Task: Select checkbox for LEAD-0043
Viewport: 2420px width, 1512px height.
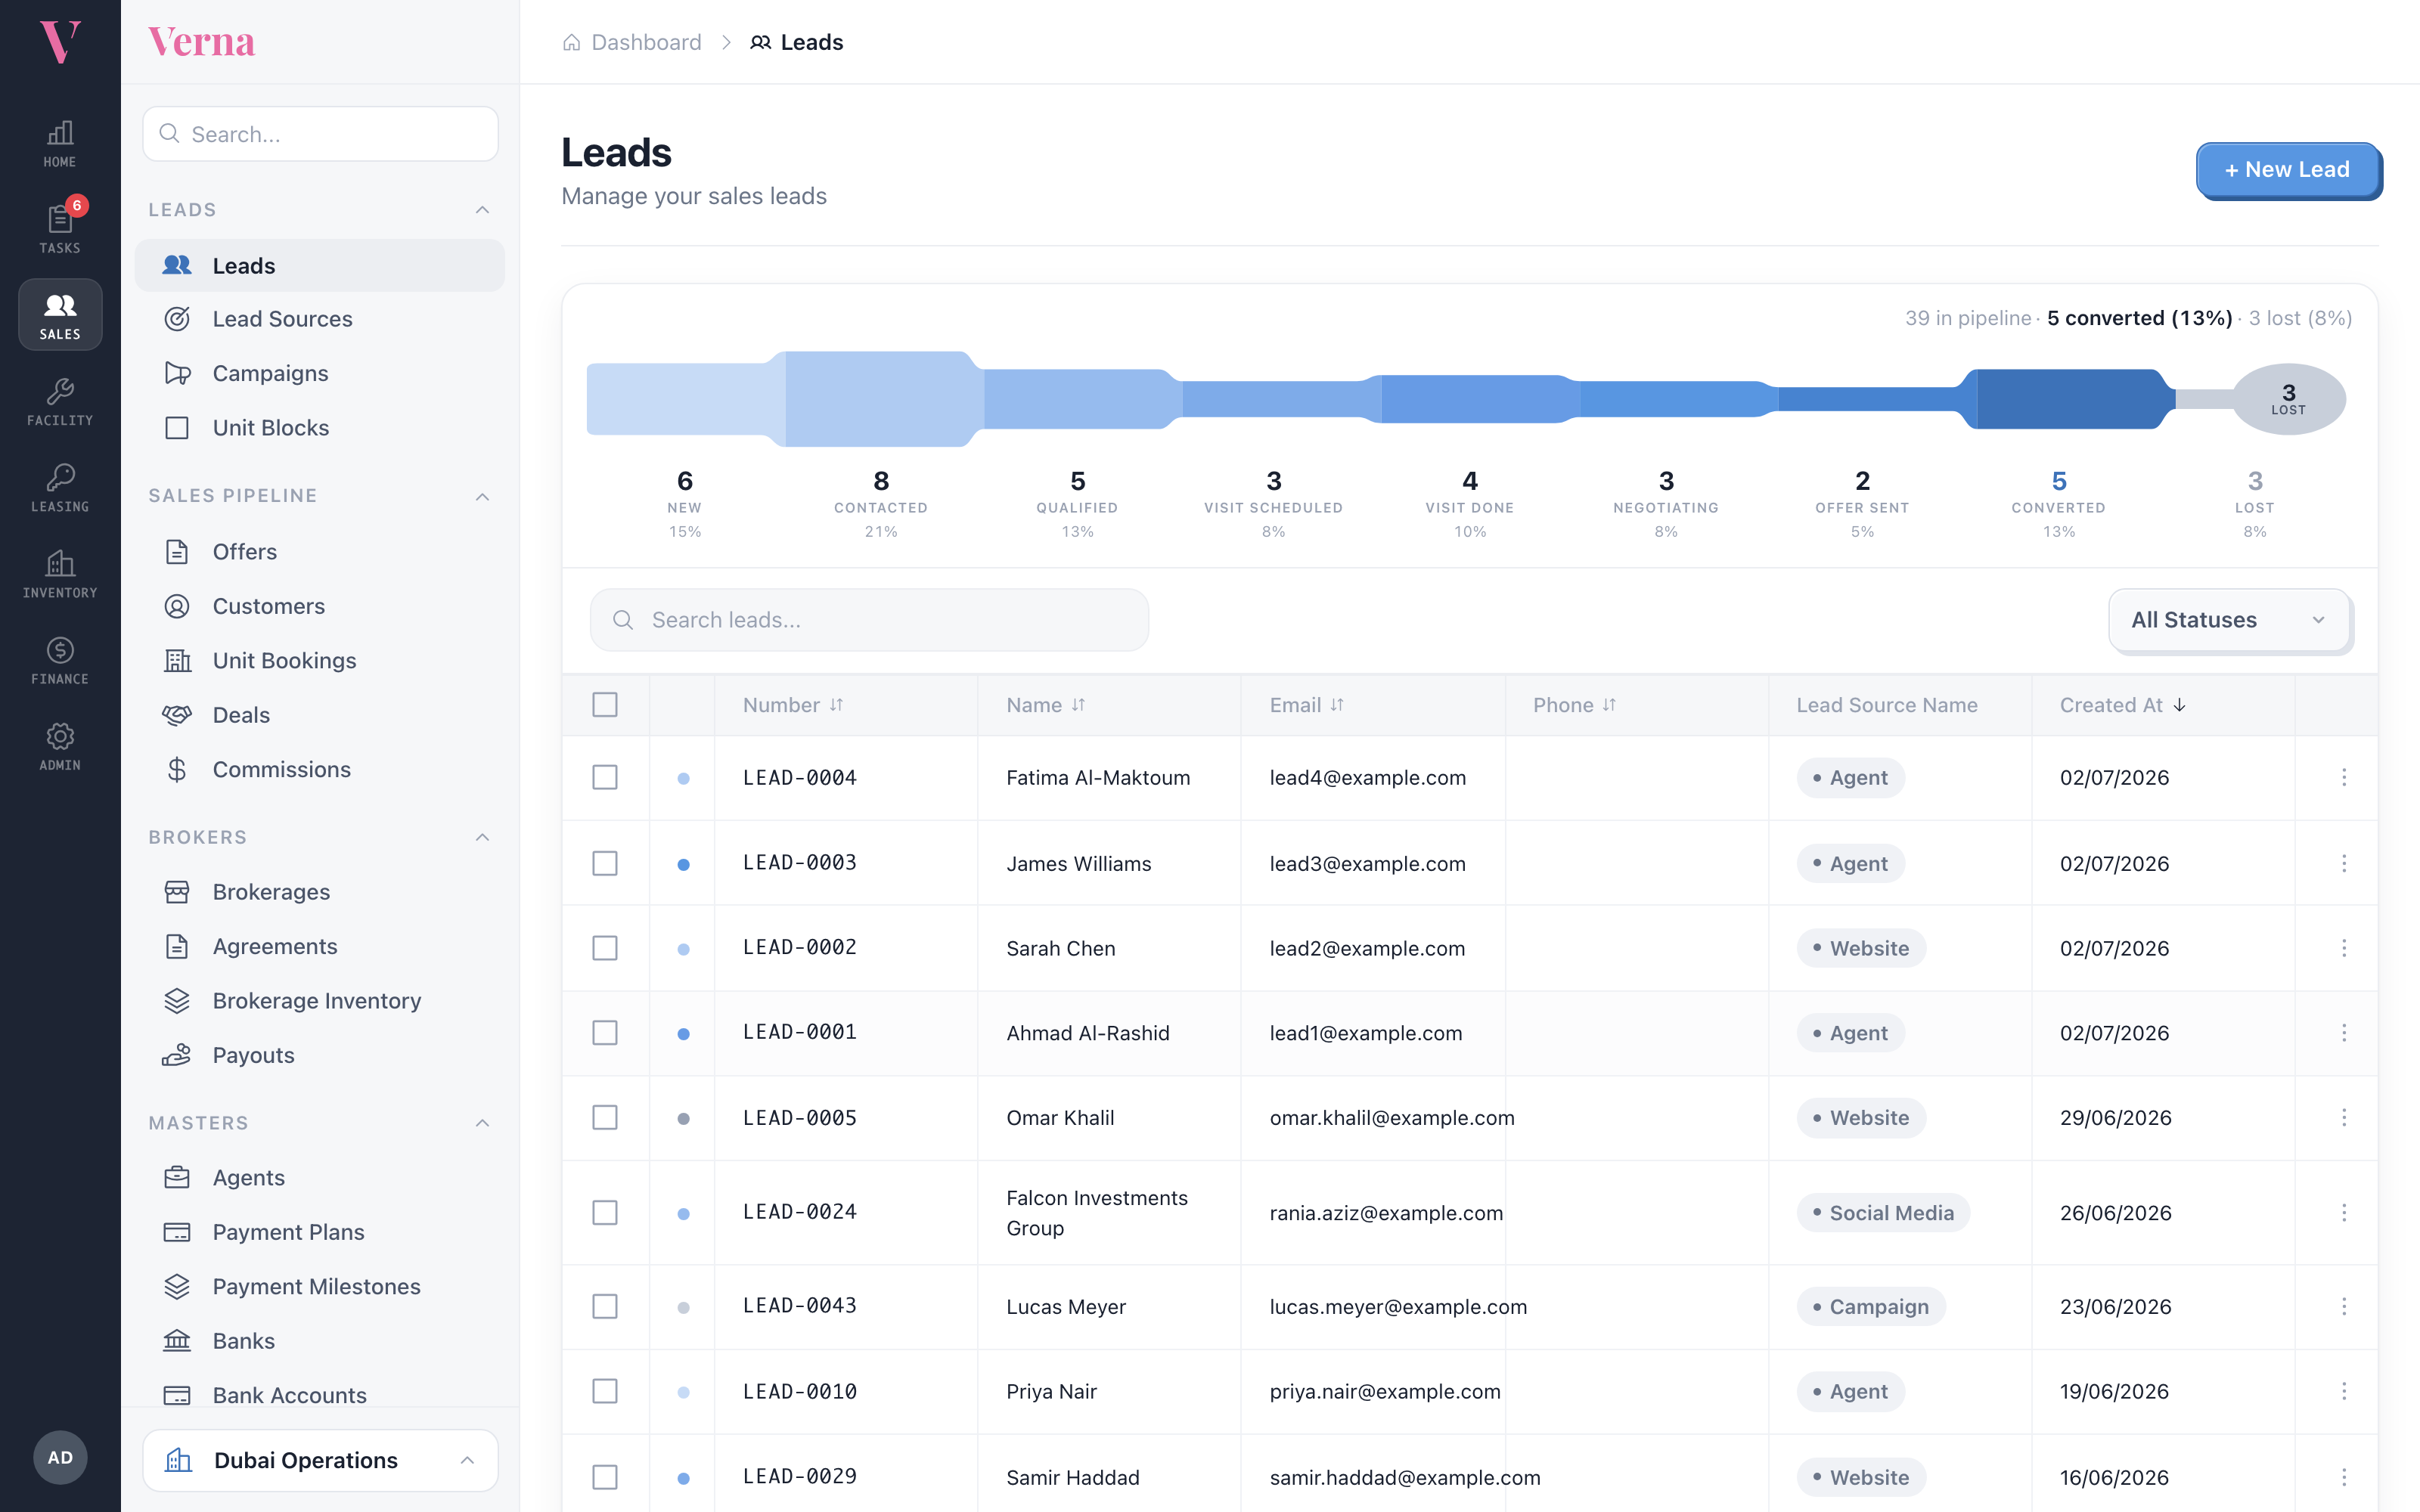Action: (605, 1306)
